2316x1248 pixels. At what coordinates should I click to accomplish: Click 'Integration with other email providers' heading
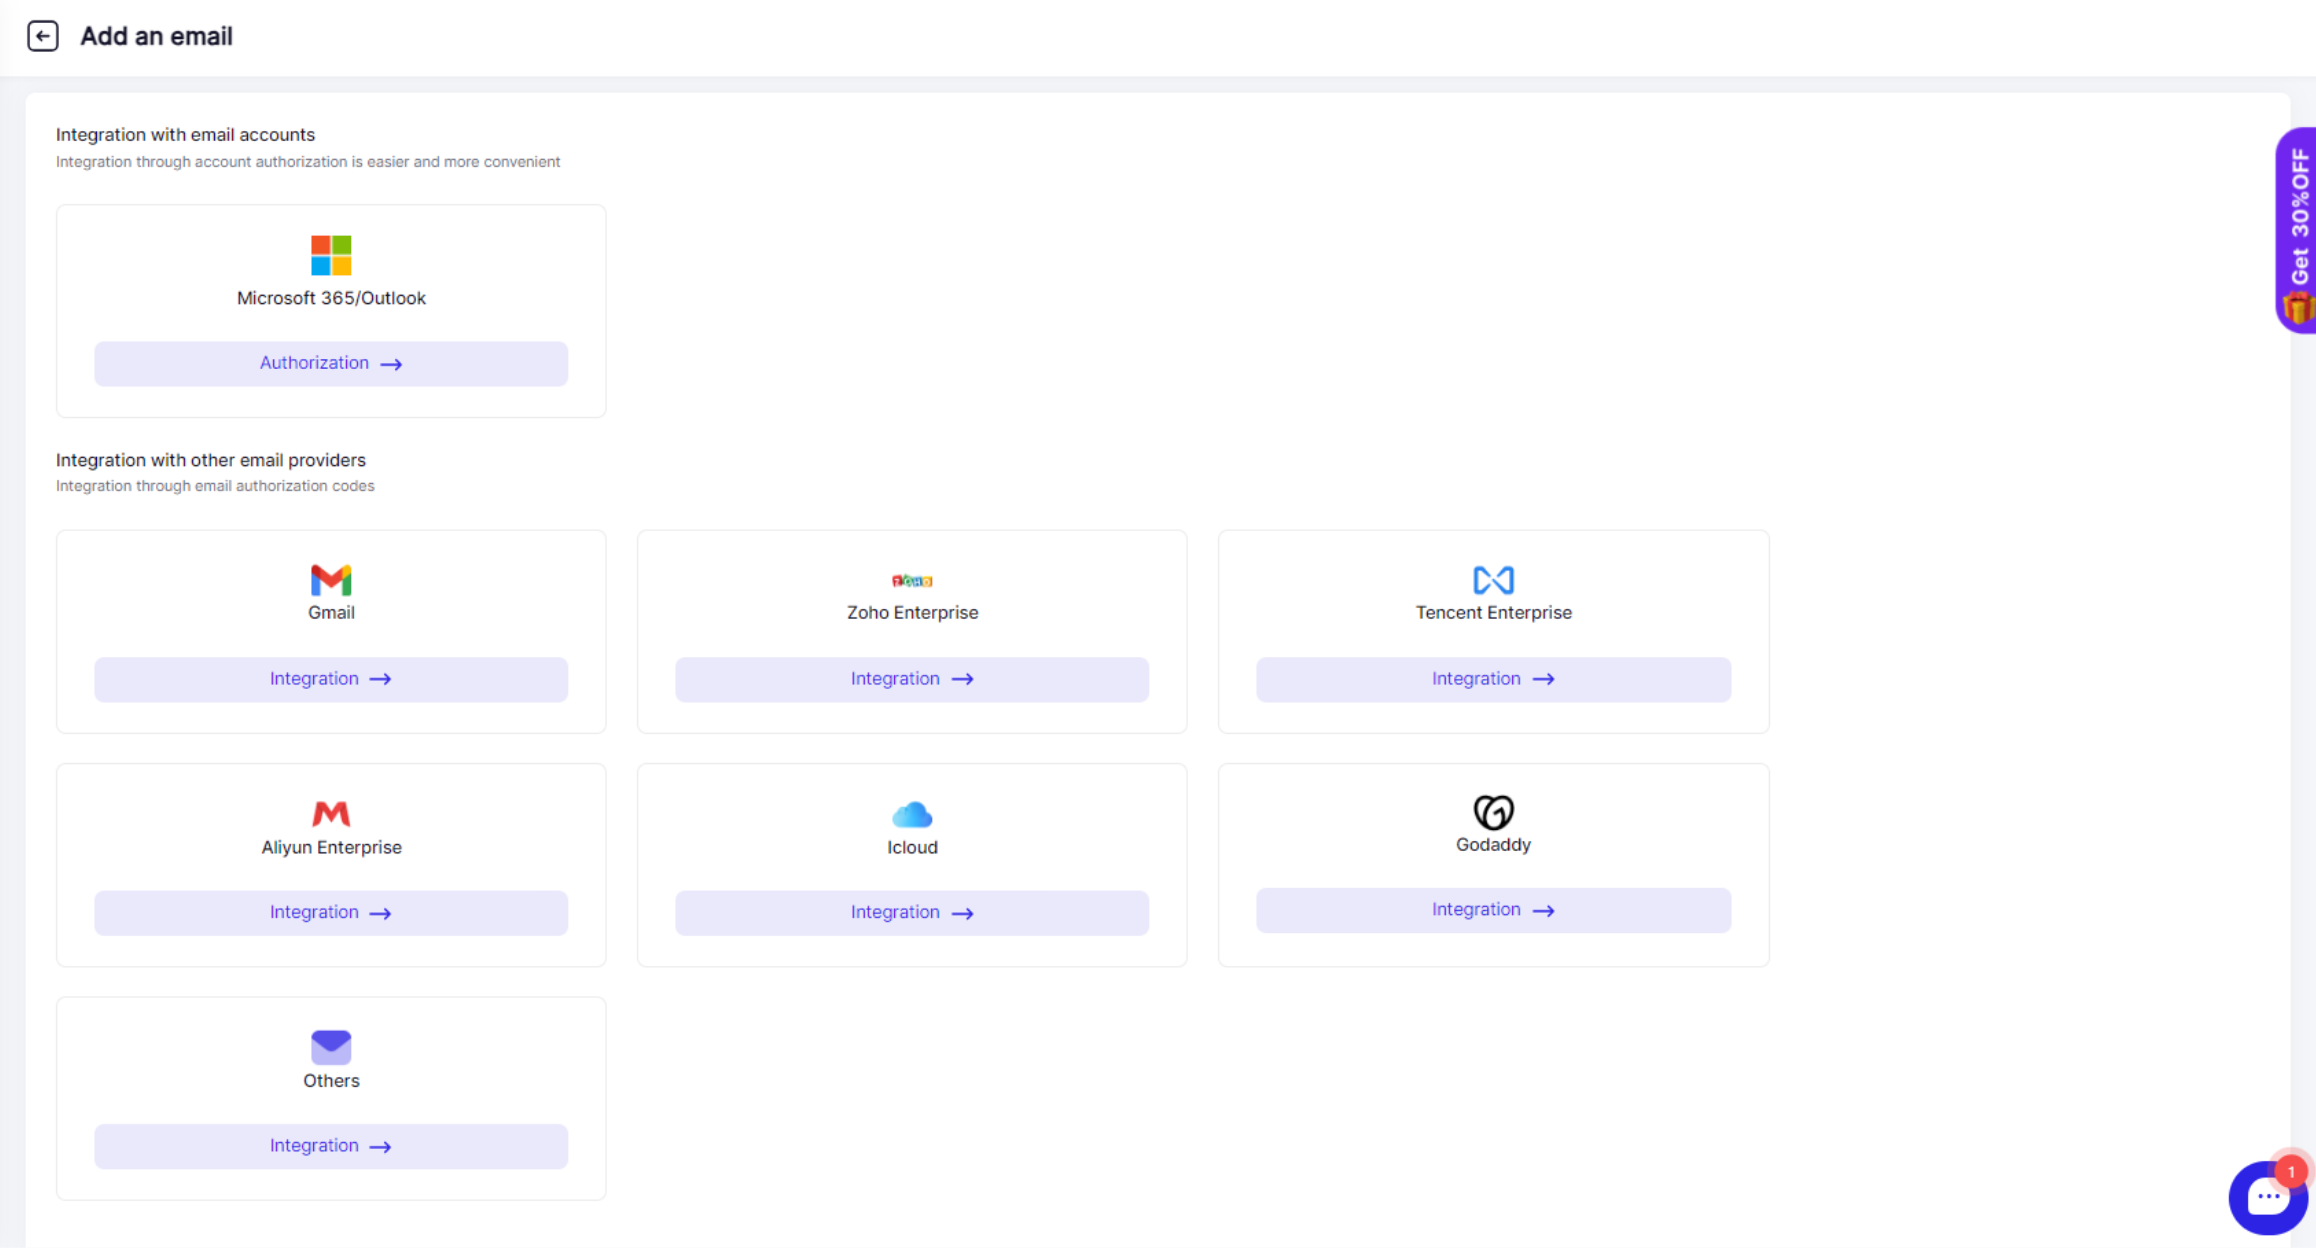(211, 460)
